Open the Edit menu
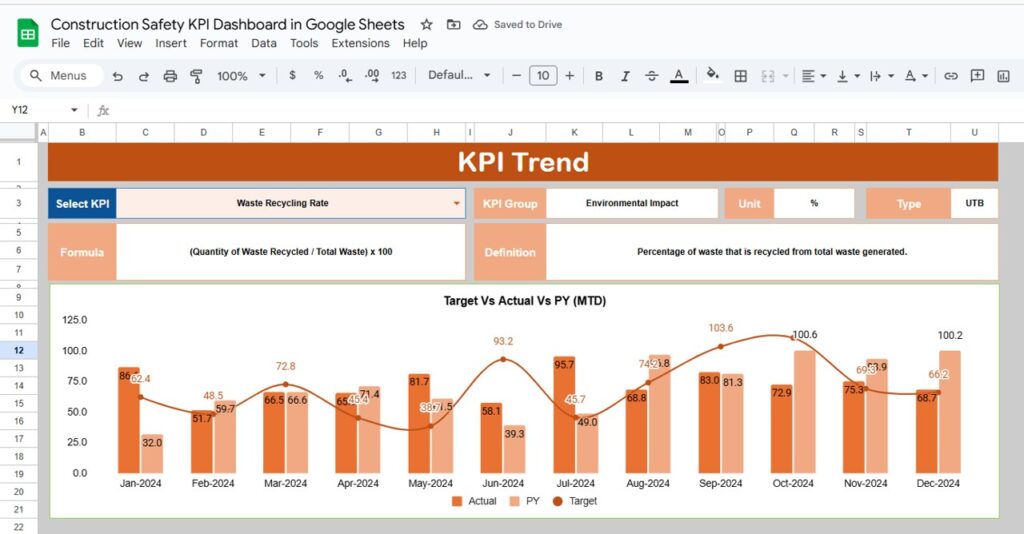This screenshot has width=1024, height=534. click(x=93, y=43)
